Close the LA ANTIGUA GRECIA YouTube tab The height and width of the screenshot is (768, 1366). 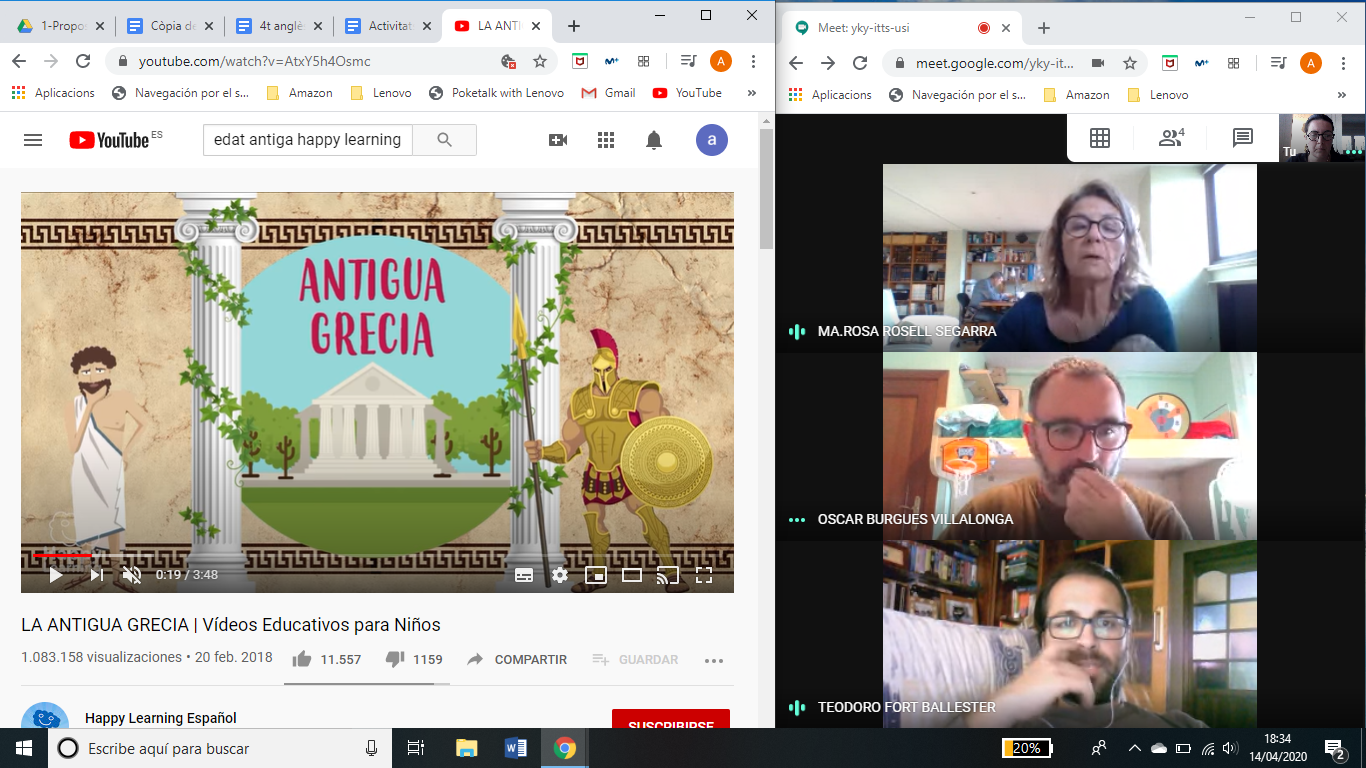(535, 26)
